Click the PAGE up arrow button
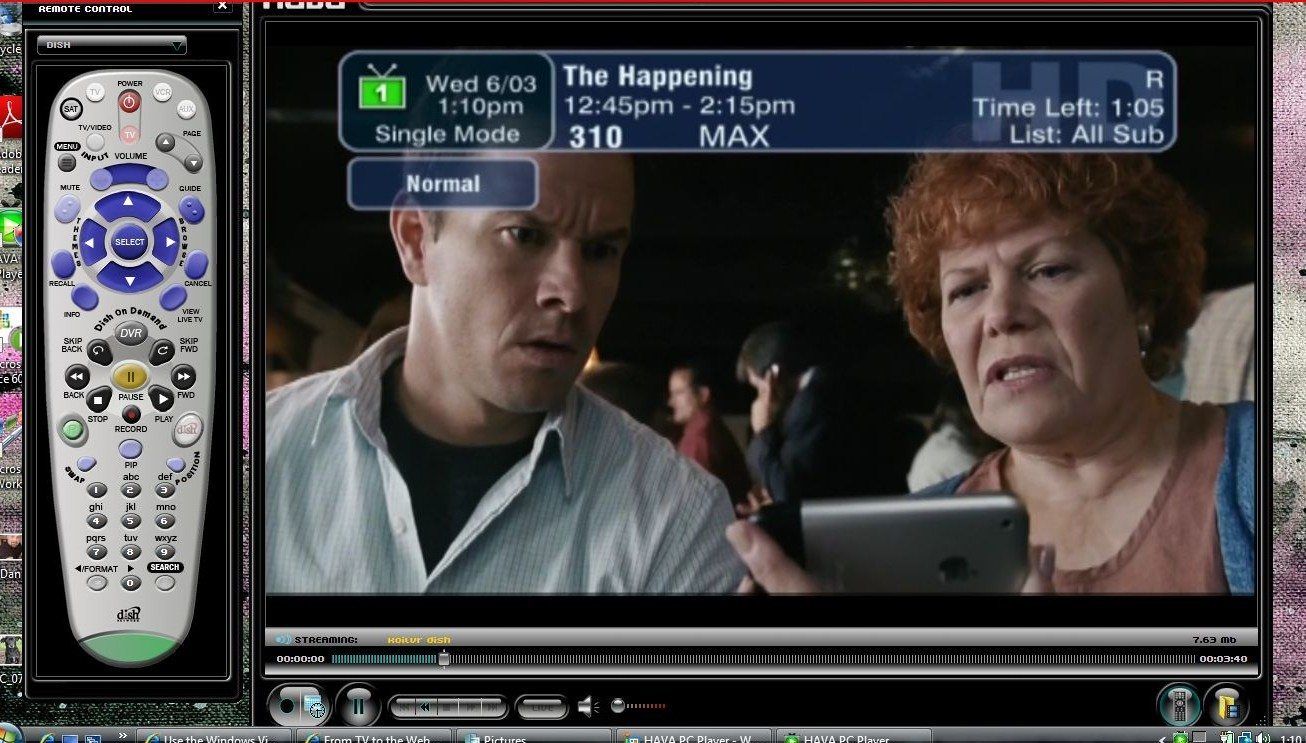This screenshot has width=1306, height=743. click(x=166, y=144)
